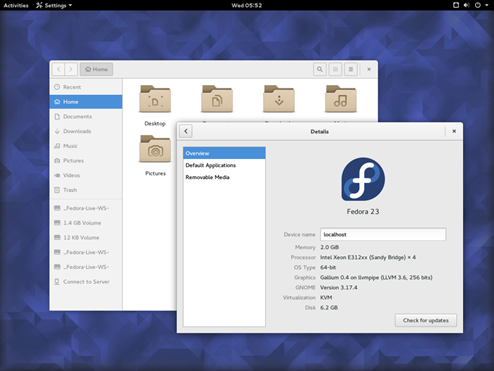Click the Details window title
The image size is (494, 371).
pyautogui.click(x=319, y=131)
